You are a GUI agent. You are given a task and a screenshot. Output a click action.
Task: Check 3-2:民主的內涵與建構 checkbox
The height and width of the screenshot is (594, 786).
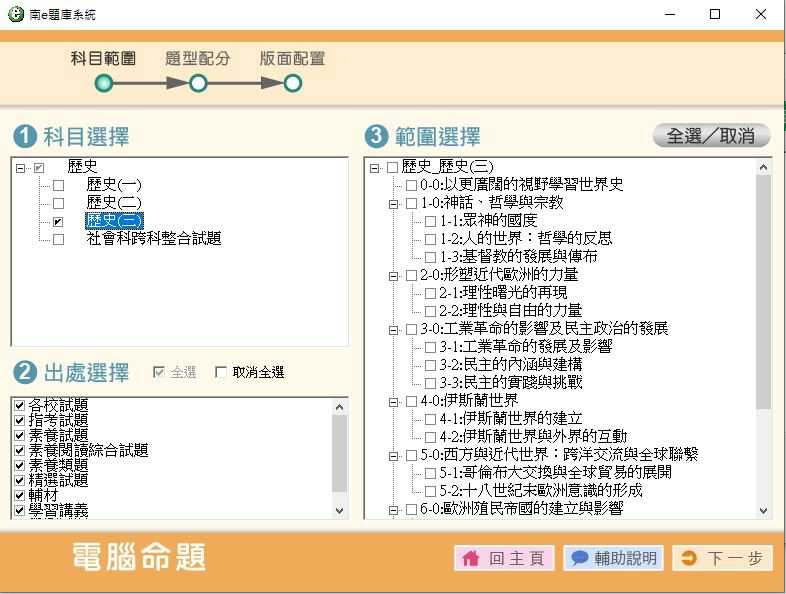click(430, 365)
